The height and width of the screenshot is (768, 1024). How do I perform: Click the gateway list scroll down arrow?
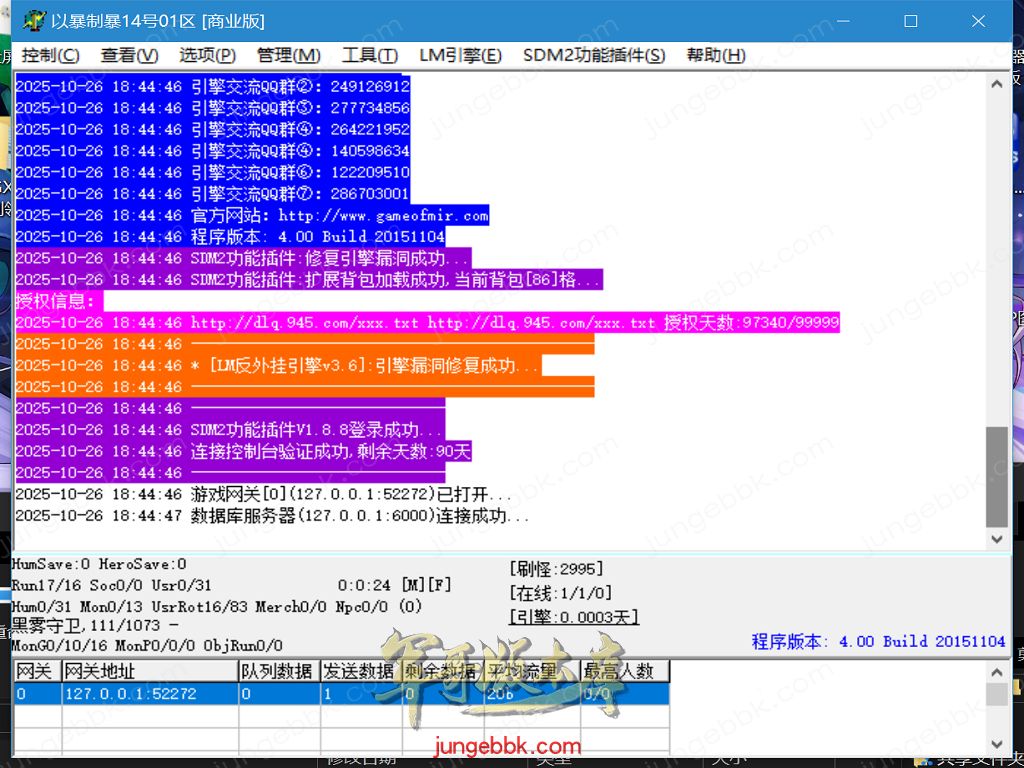click(996, 743)
